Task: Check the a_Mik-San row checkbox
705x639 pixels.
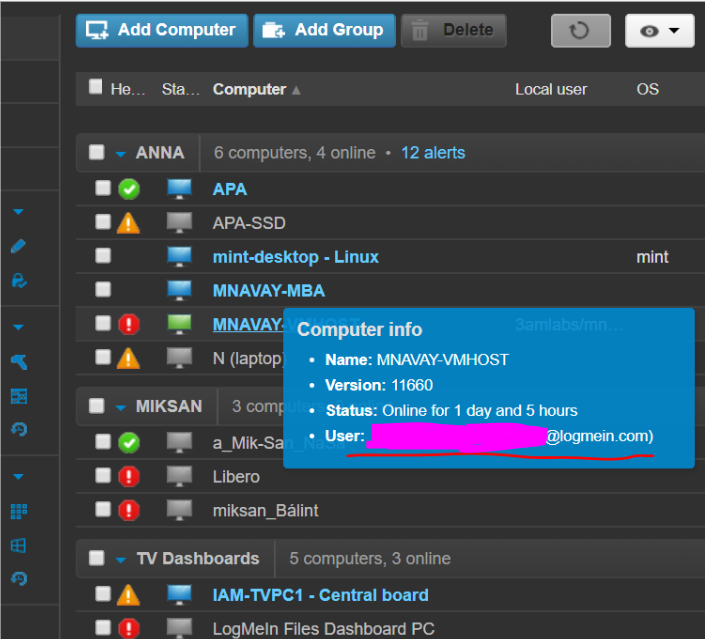Action: (x=103, y=442)
